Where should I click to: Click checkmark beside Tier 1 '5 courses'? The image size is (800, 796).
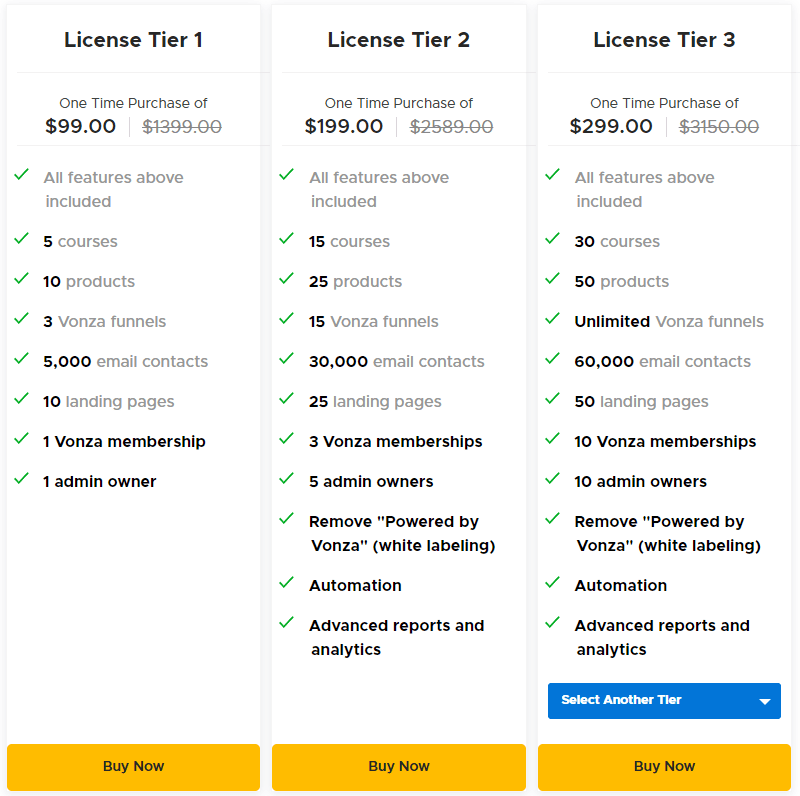[x=21, y=239]
